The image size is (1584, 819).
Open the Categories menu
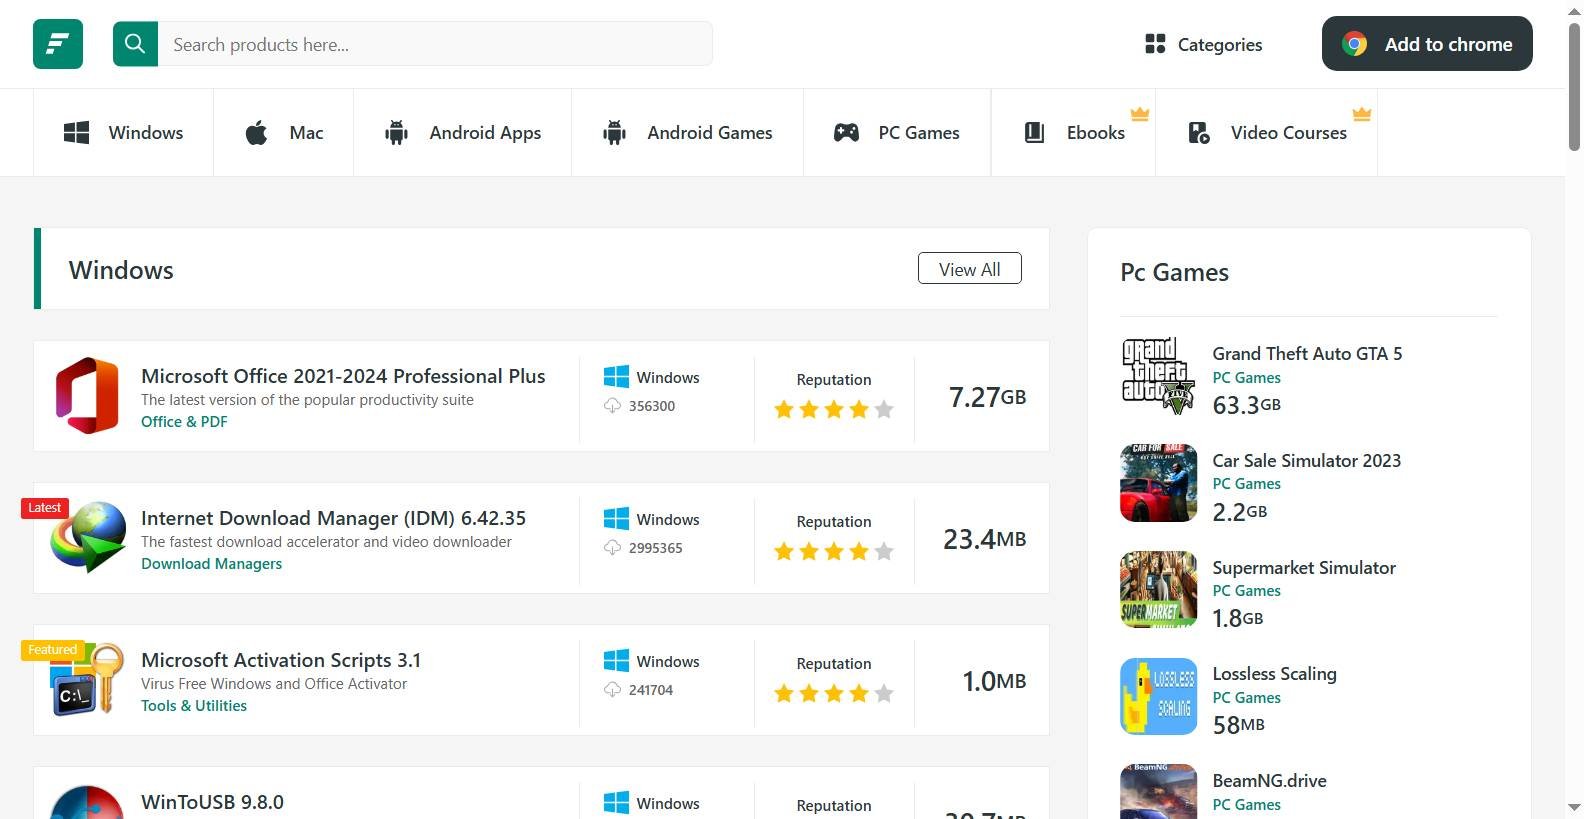[x=1203, y=44]
